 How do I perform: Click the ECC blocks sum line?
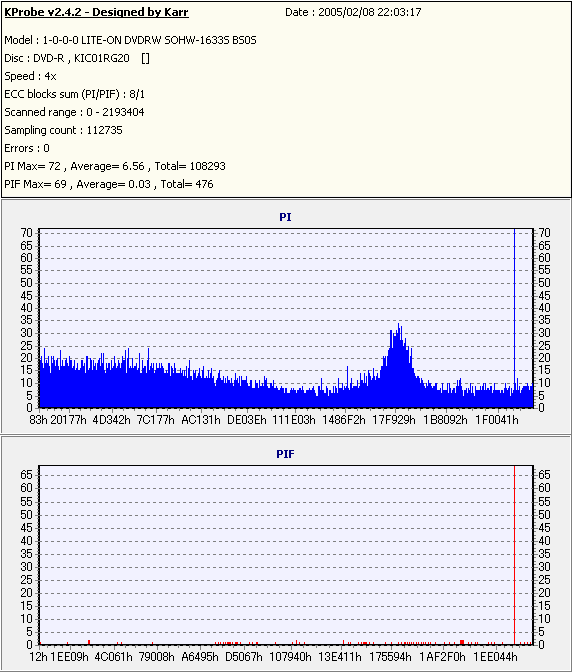point(75,94)
